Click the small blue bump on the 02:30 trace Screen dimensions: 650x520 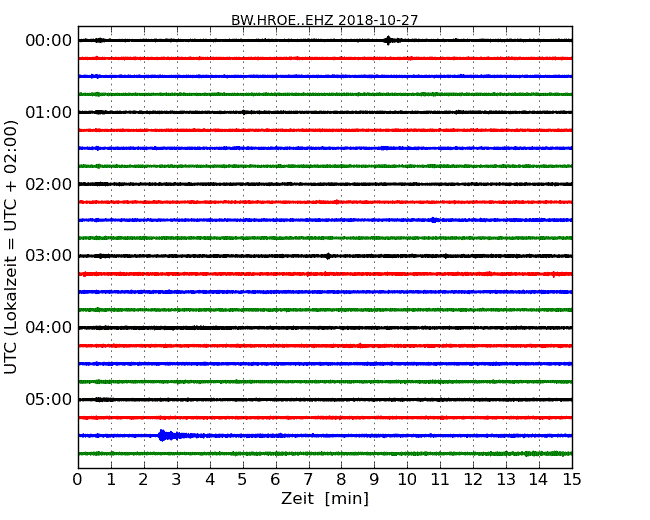434,220
